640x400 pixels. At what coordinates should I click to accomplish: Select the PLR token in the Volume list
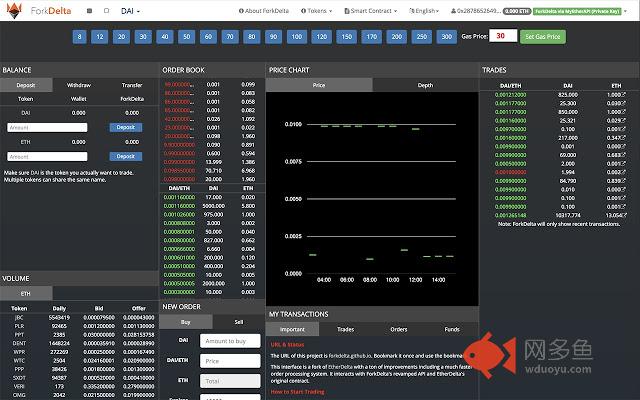coord(19,326)
